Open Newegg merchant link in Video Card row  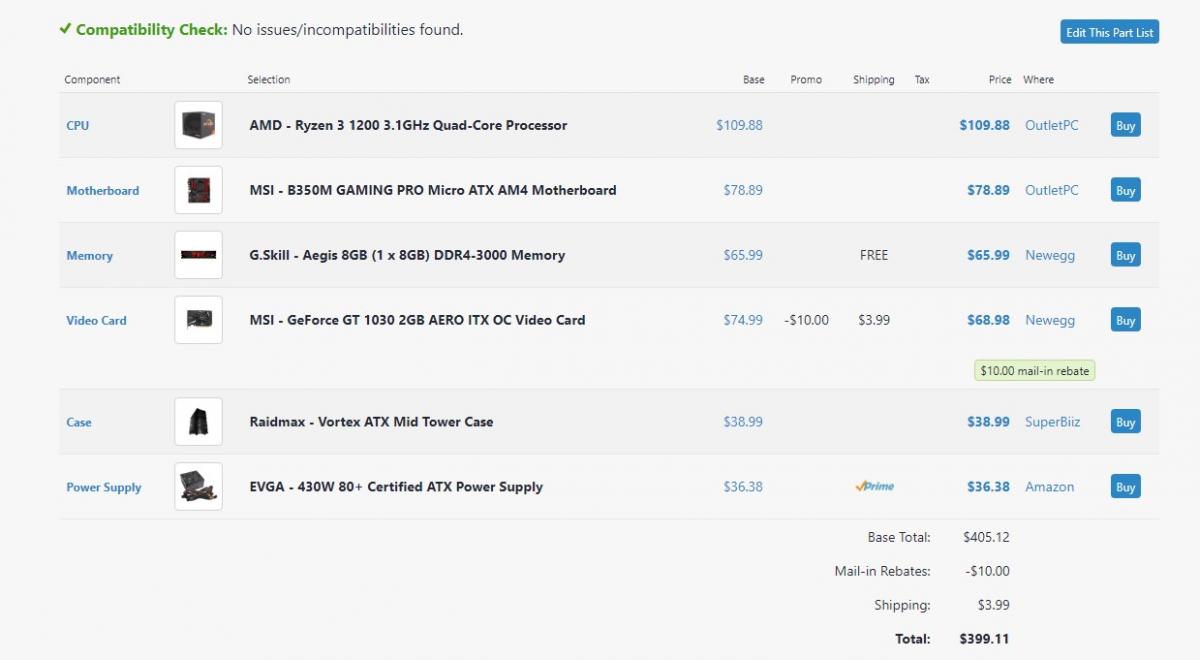coord(1050,320)
